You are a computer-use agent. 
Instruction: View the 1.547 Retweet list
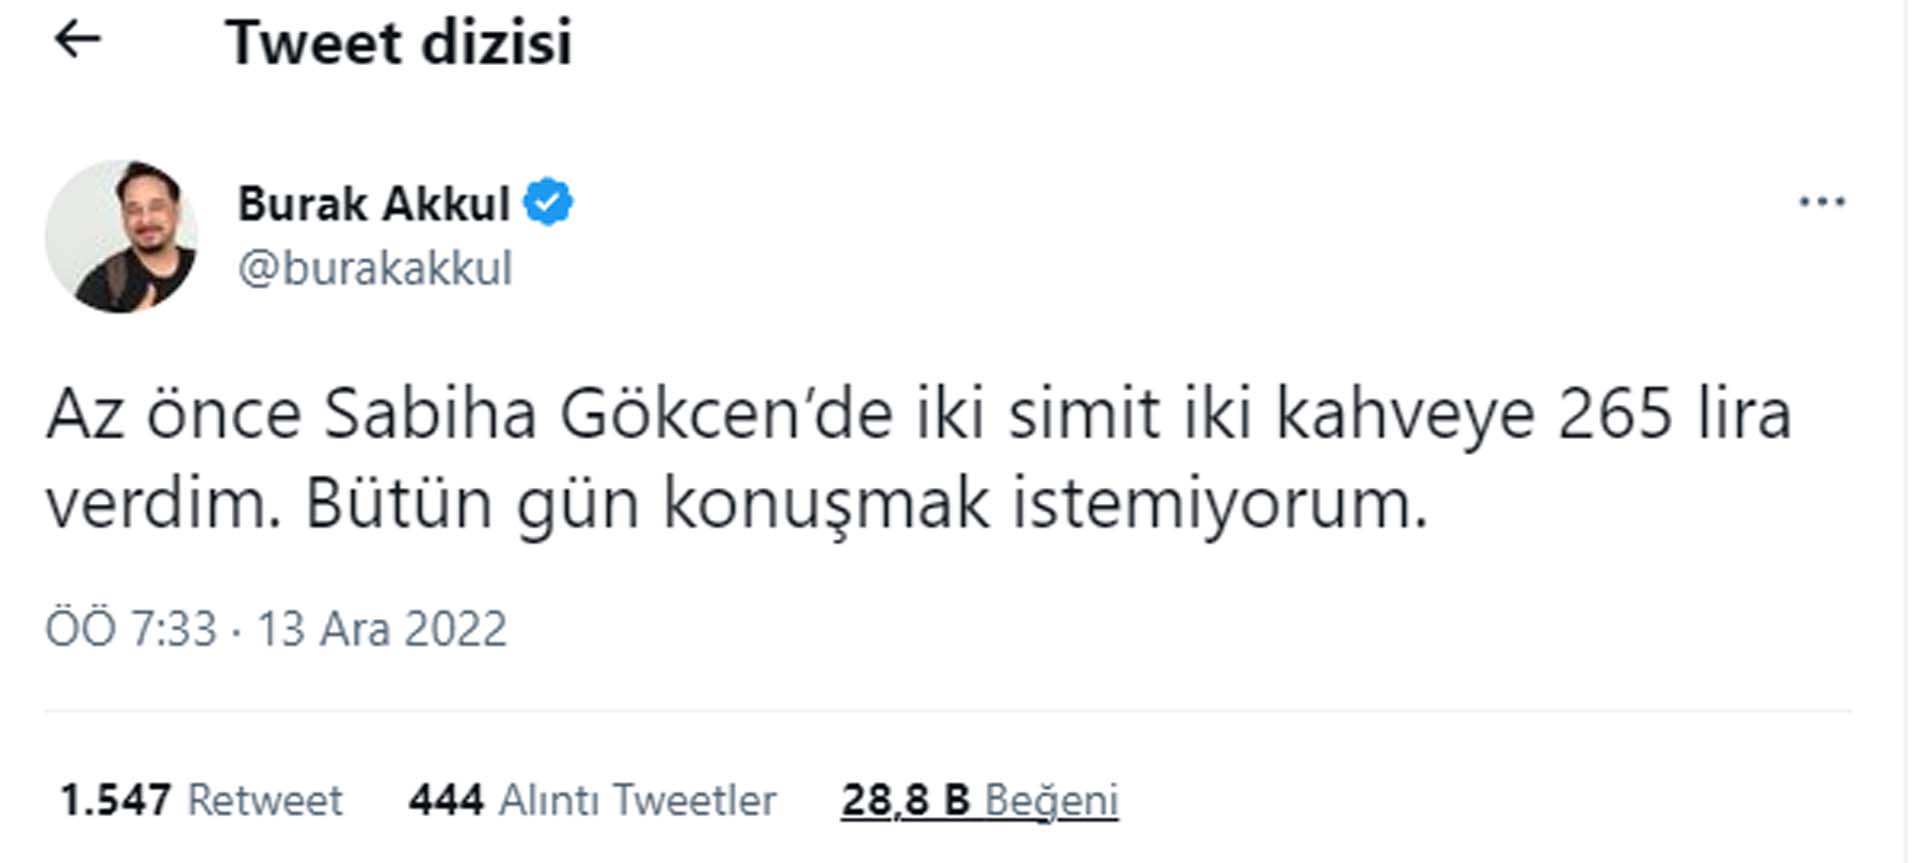point(200,800)
